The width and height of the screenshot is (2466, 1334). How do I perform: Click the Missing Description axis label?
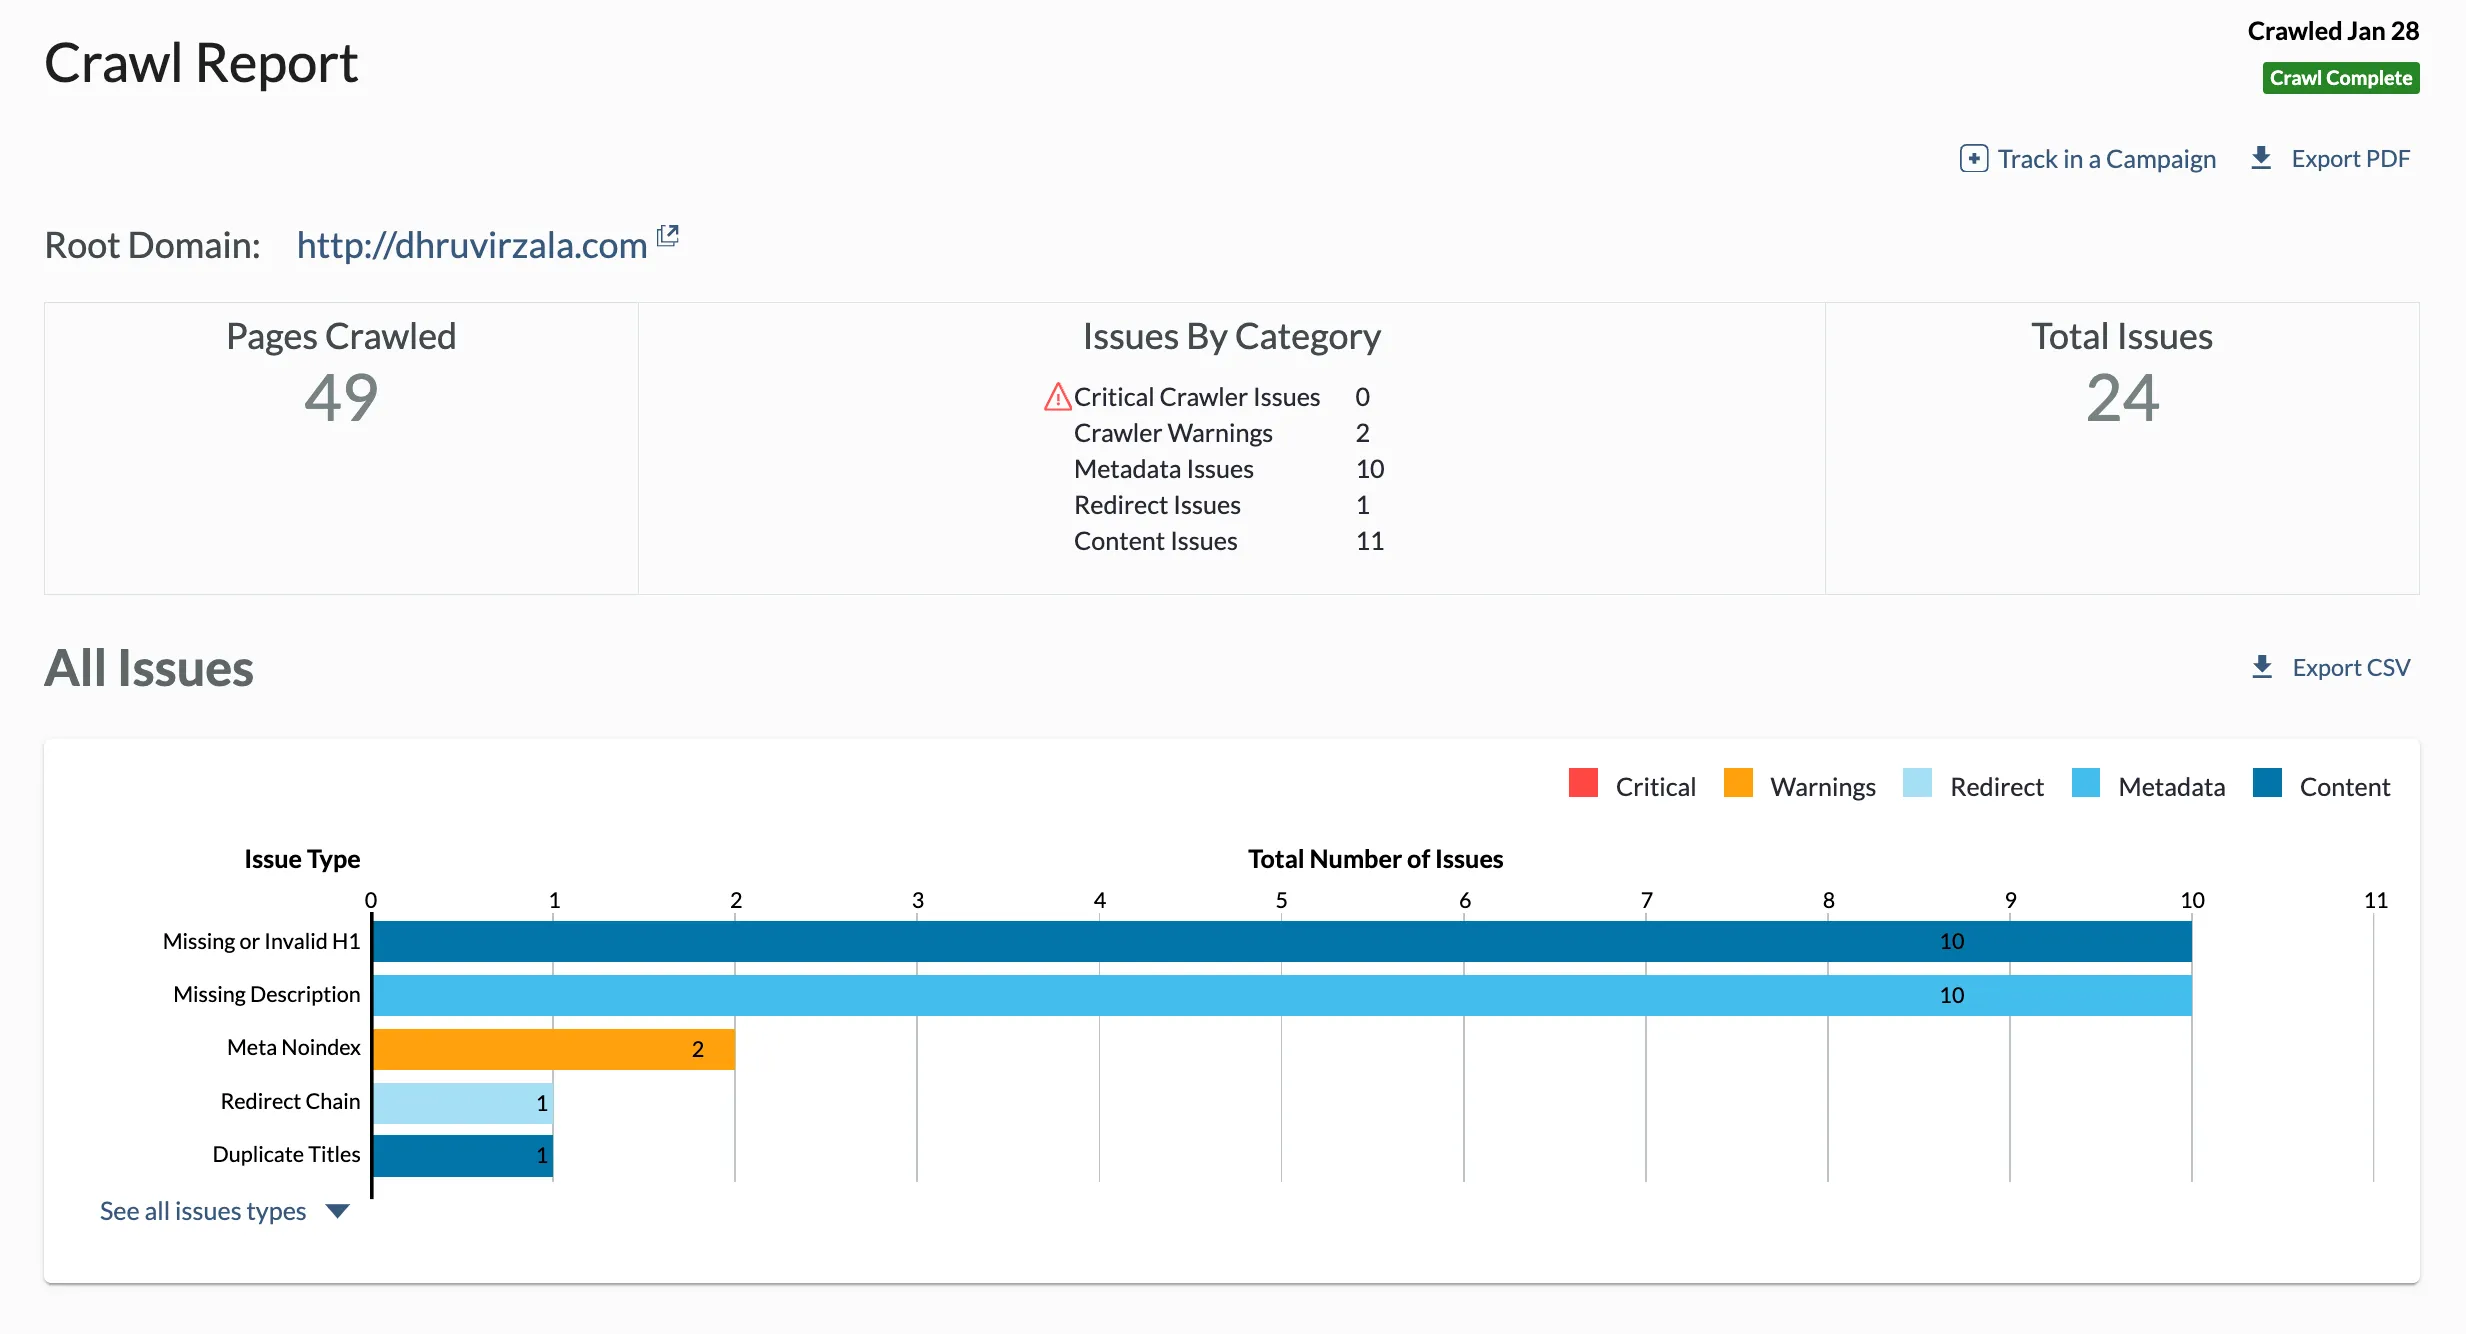pos(266,994)
